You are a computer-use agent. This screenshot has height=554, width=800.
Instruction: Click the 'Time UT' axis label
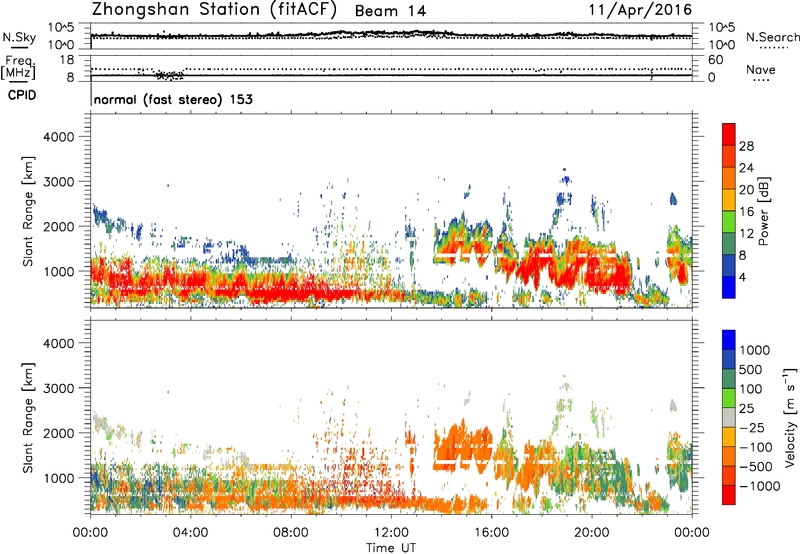[391, 548]
